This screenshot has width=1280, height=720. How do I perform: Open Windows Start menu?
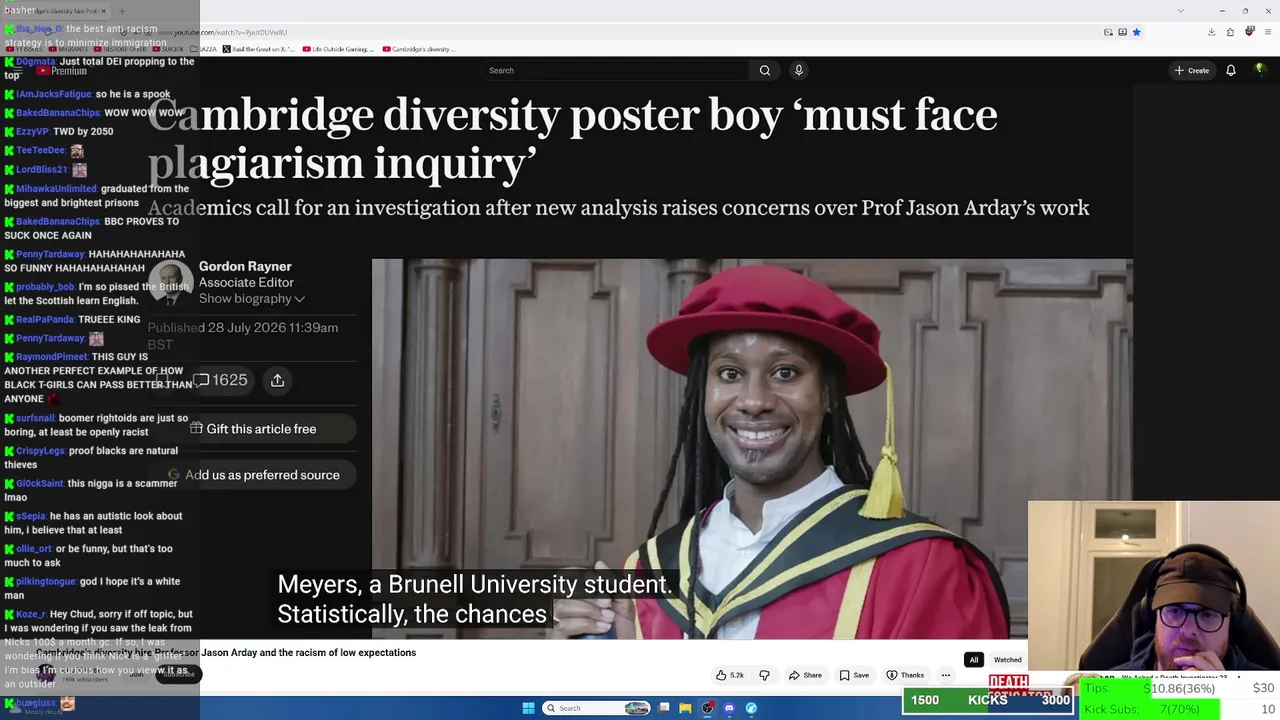click(x=528, y=708)
